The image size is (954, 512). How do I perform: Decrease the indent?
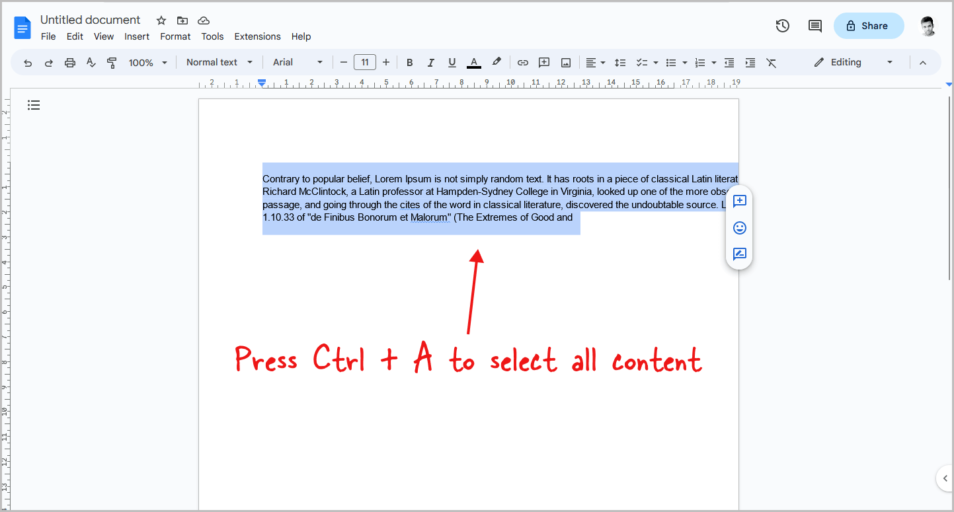[x=729, y=63]
